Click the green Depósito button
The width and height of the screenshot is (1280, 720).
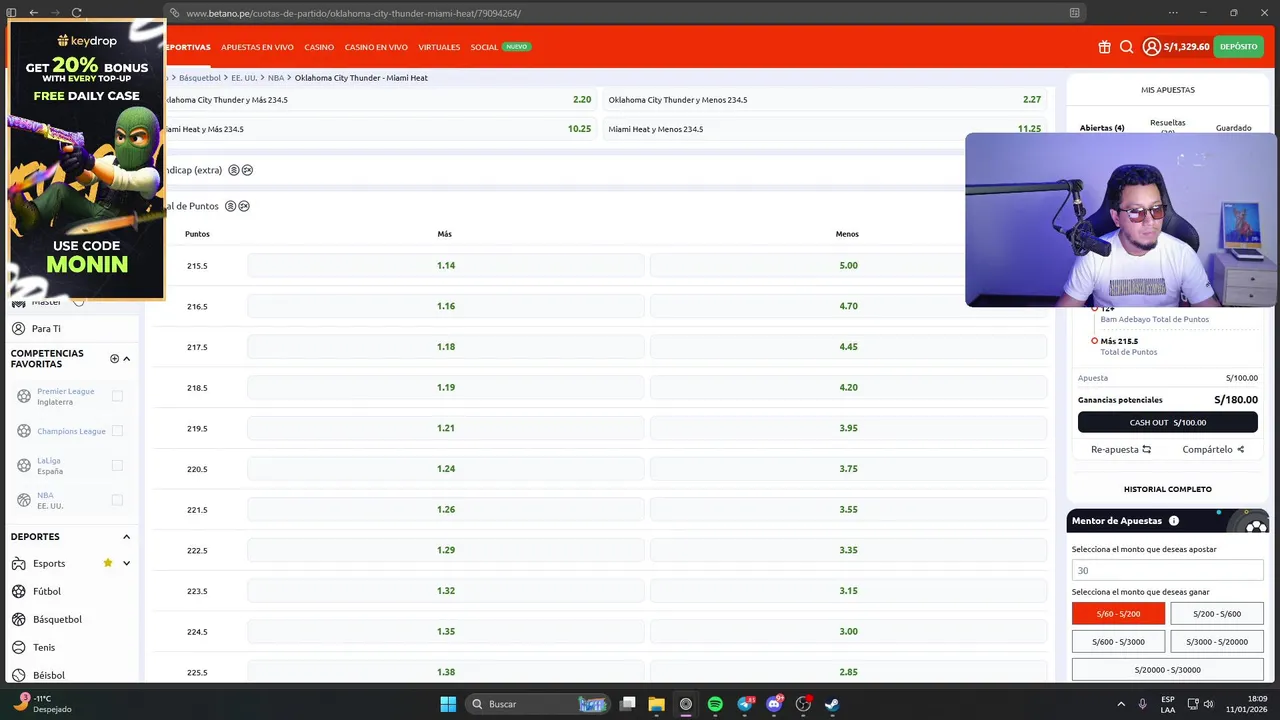1238,47
